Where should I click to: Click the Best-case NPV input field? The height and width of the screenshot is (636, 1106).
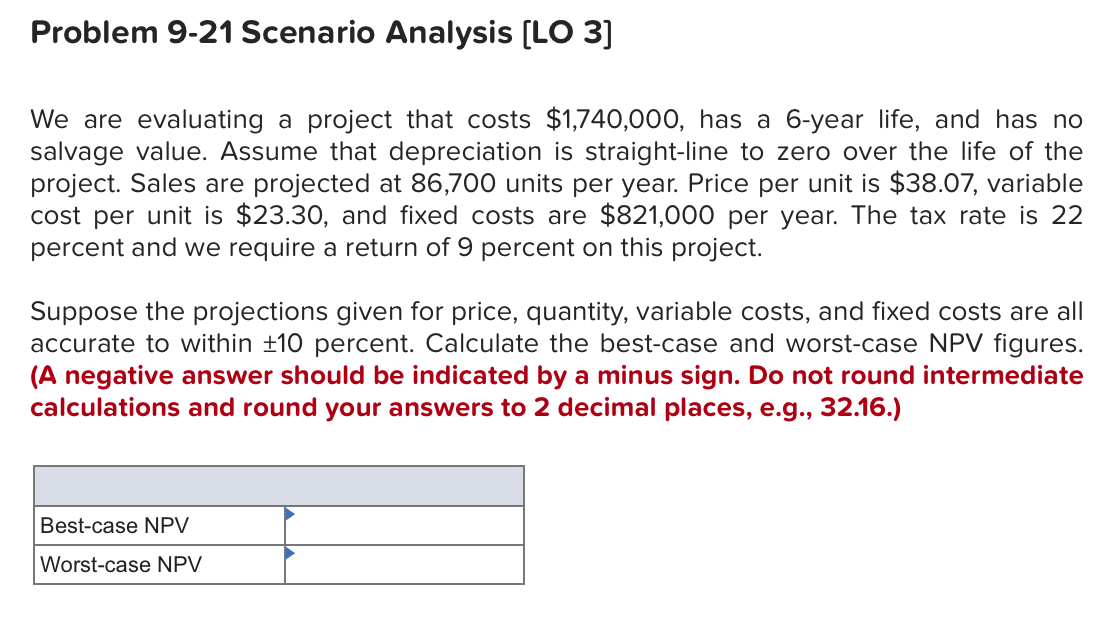(x=405, y=525)
